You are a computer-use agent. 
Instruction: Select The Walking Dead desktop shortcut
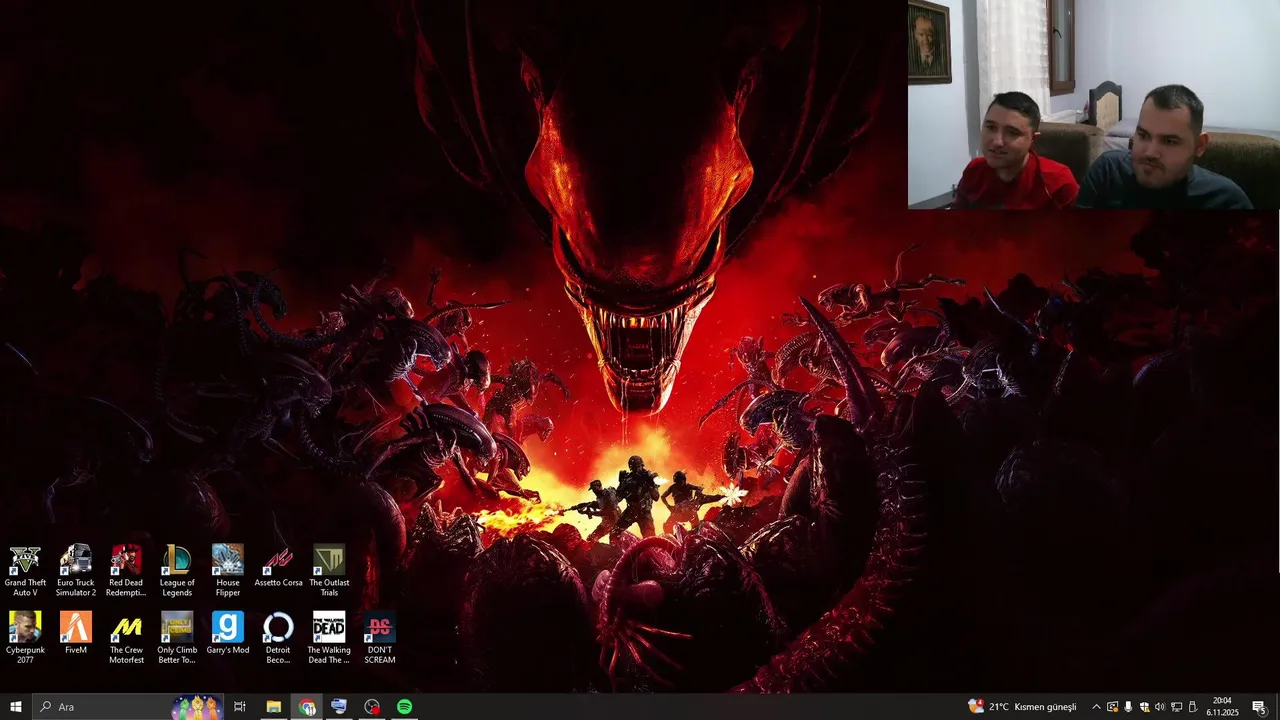pos(329,638)
